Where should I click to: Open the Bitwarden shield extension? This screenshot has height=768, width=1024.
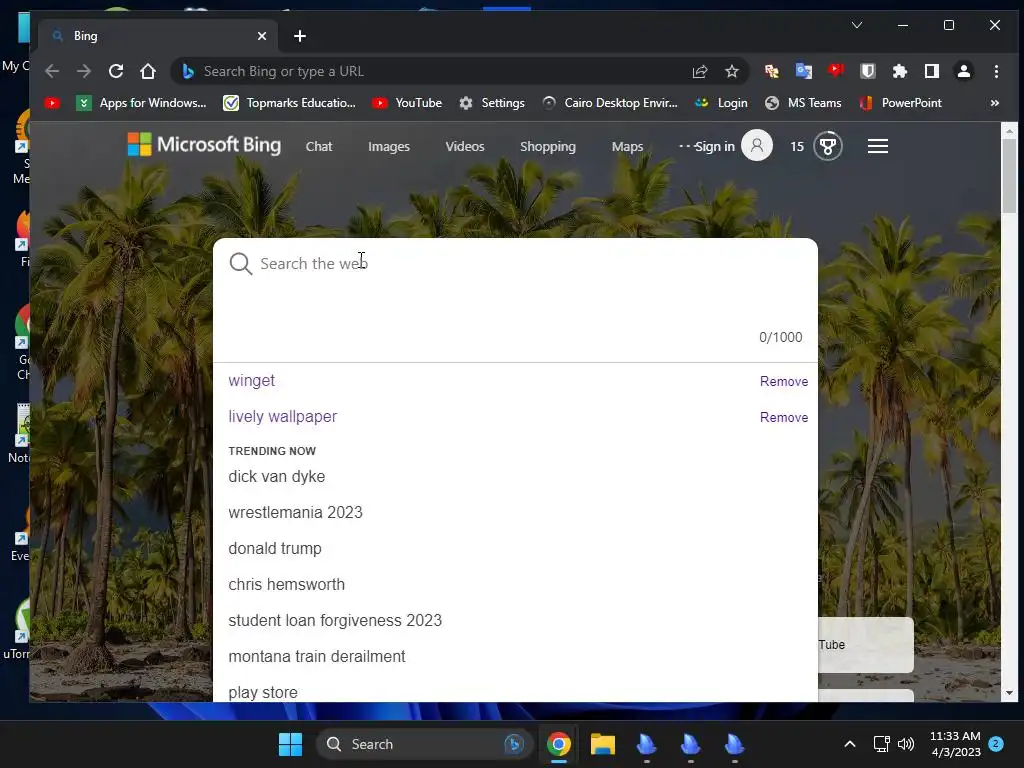pyautogui.click(x=868, y=71)
